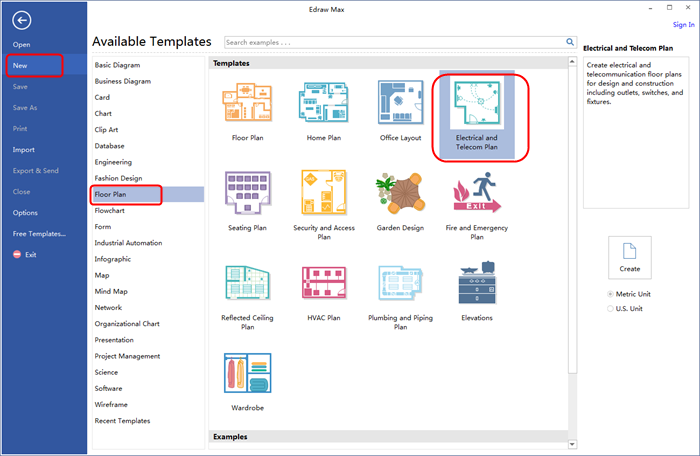This screenshot has width=700, height=456.
Task: Select the Floor Plan template icon
Action: coord(247,103)
